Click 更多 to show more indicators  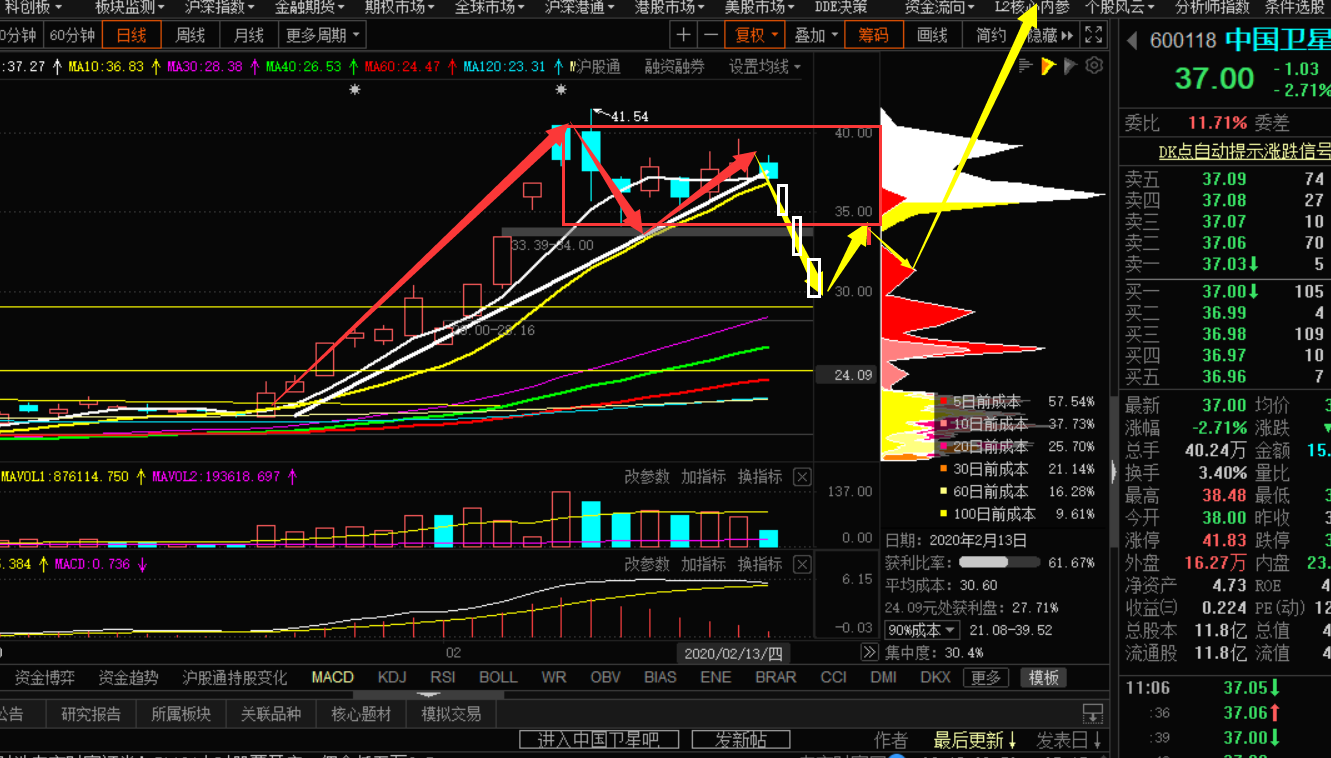tap(986, 677)
